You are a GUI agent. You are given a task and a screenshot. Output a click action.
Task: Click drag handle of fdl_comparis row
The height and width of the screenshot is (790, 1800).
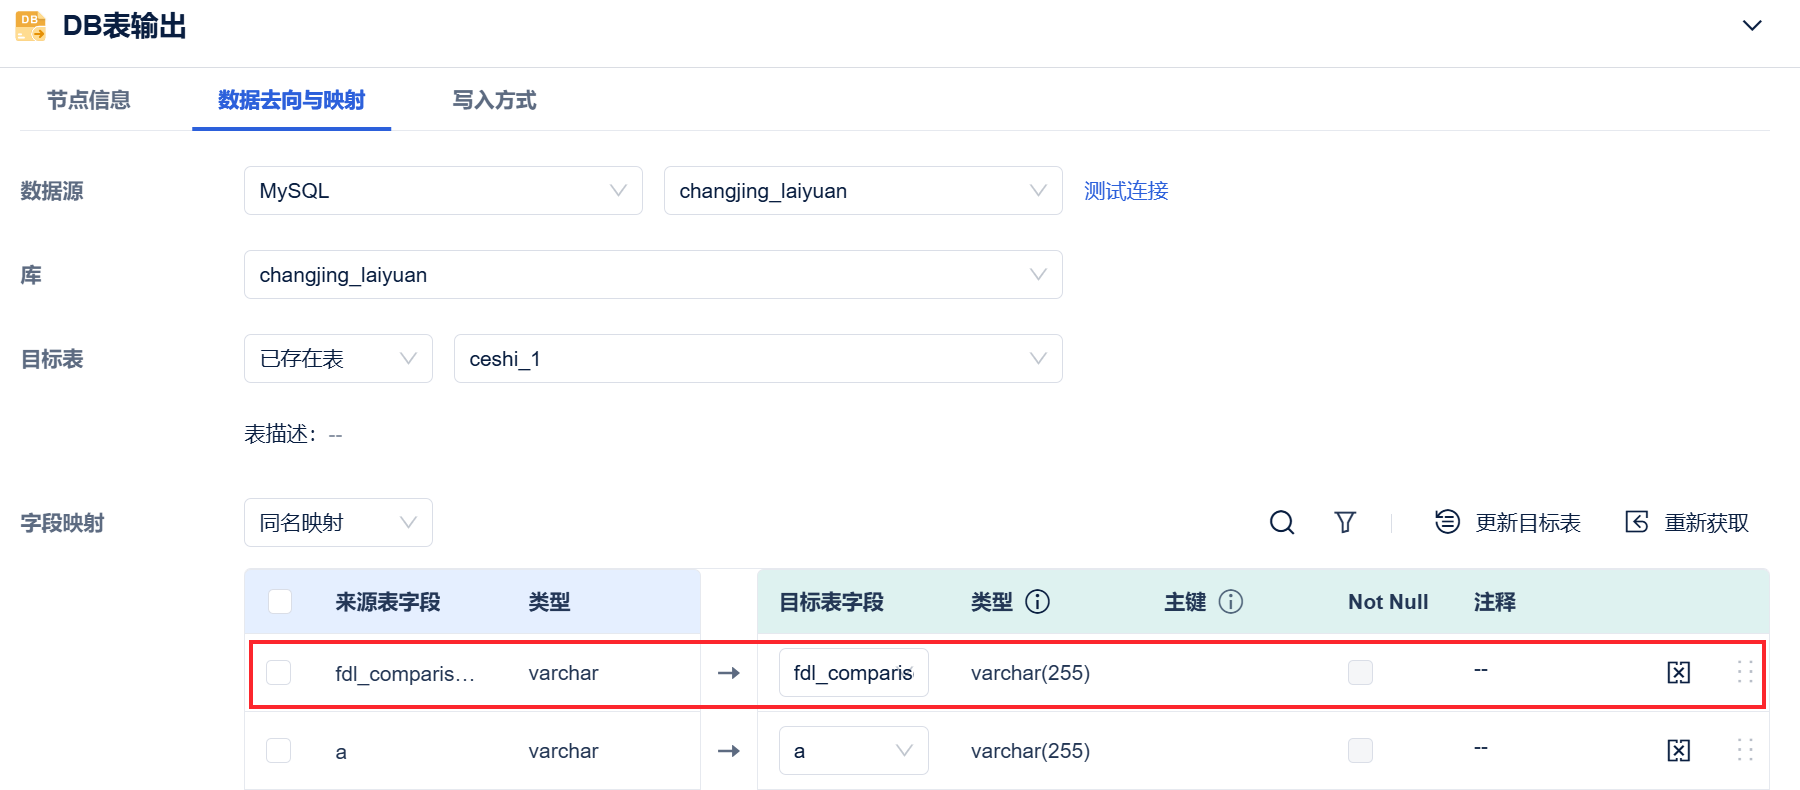coord(1745,673)
